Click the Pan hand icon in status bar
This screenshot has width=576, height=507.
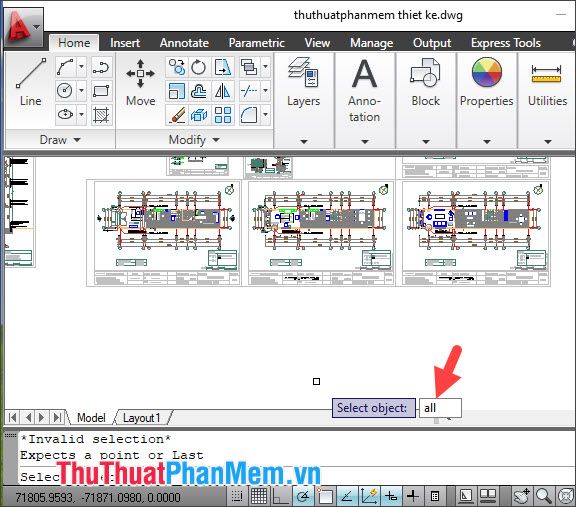tap(521, 496)
